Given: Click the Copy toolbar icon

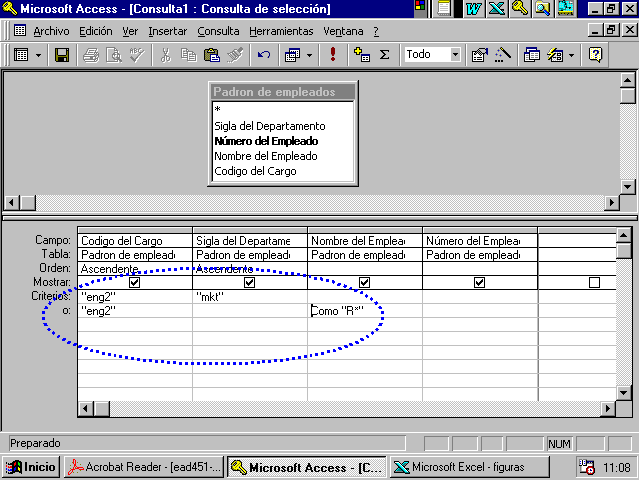Looking at the screenshot, I should pos(188,55).
